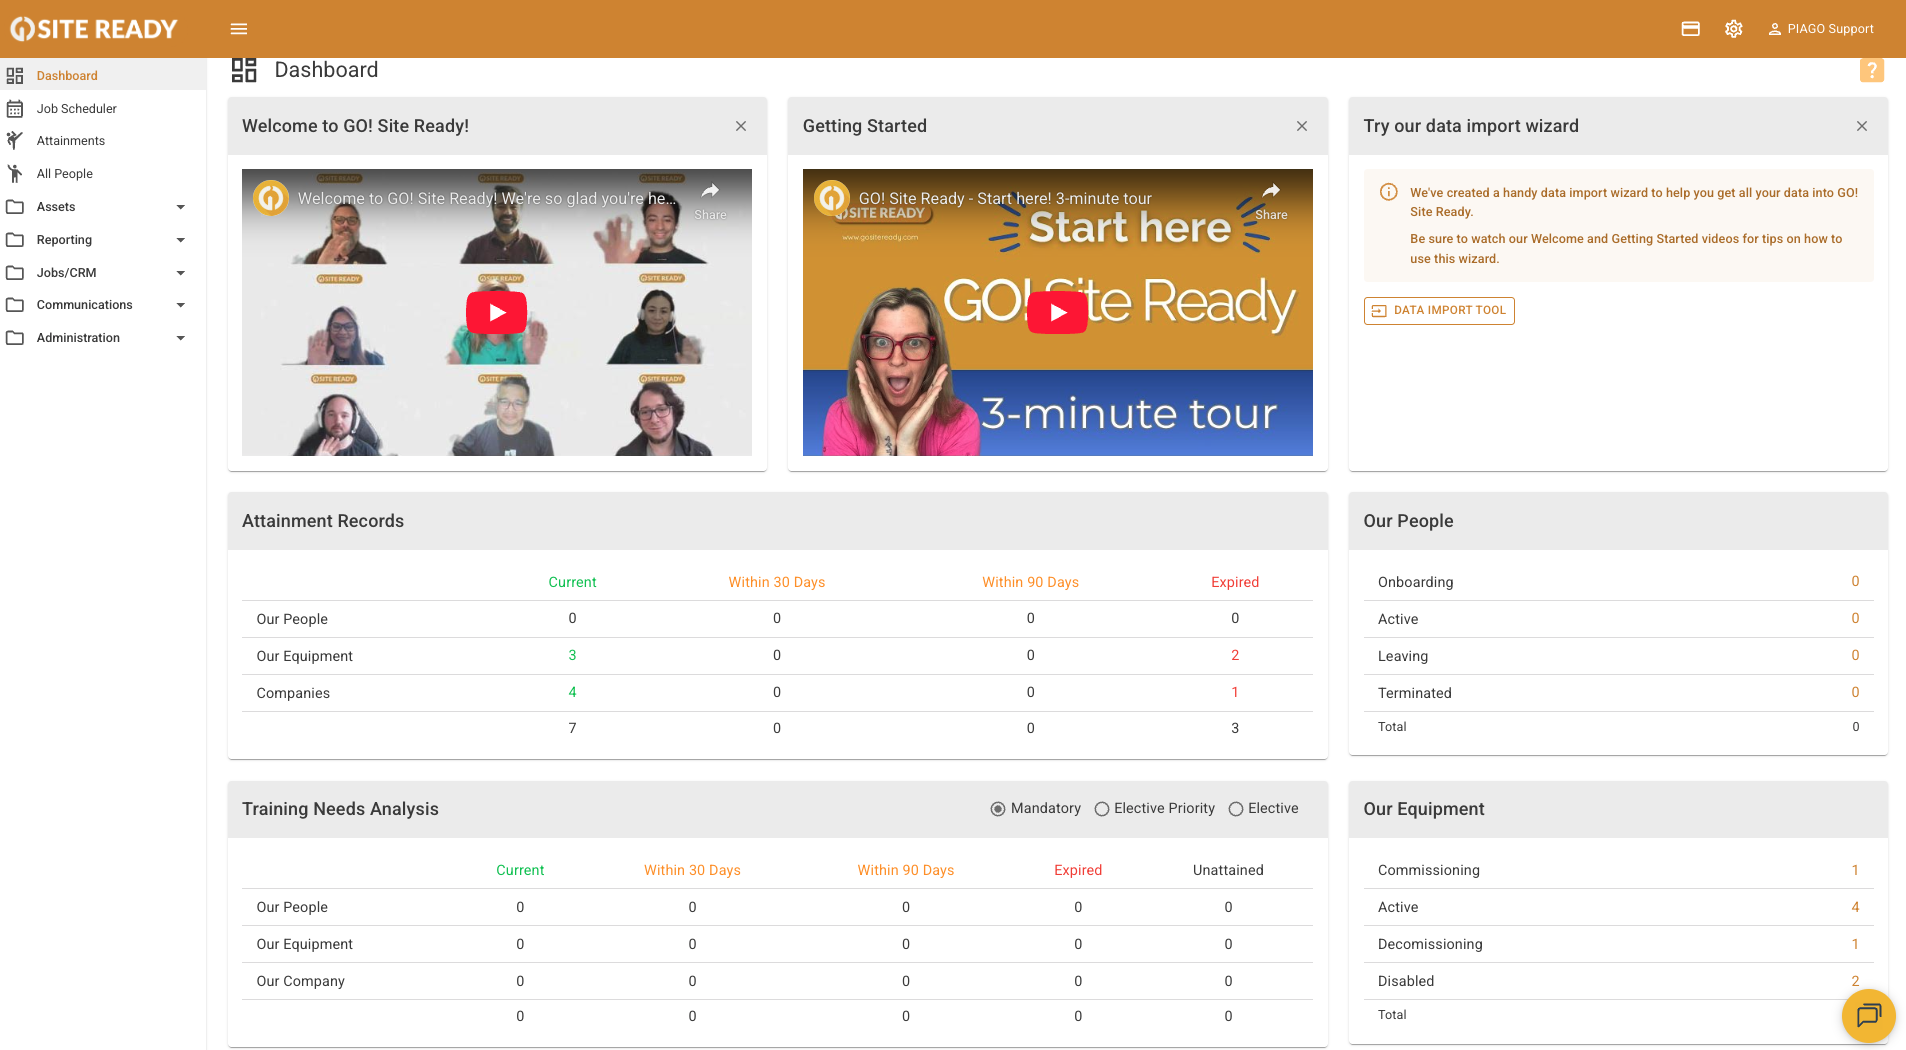Open settings gear icon in header

(1734, 29)
